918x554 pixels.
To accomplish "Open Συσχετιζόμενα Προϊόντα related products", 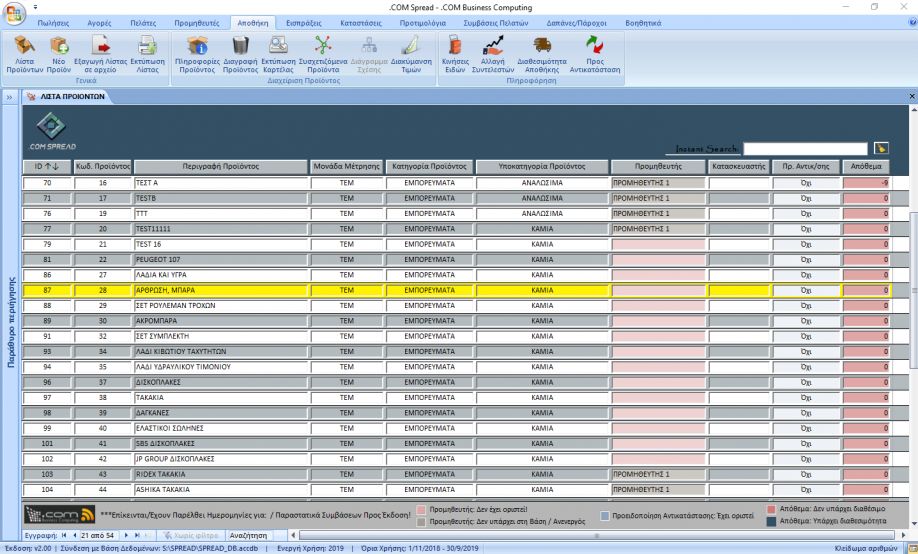I will click(x=323, y=54).
